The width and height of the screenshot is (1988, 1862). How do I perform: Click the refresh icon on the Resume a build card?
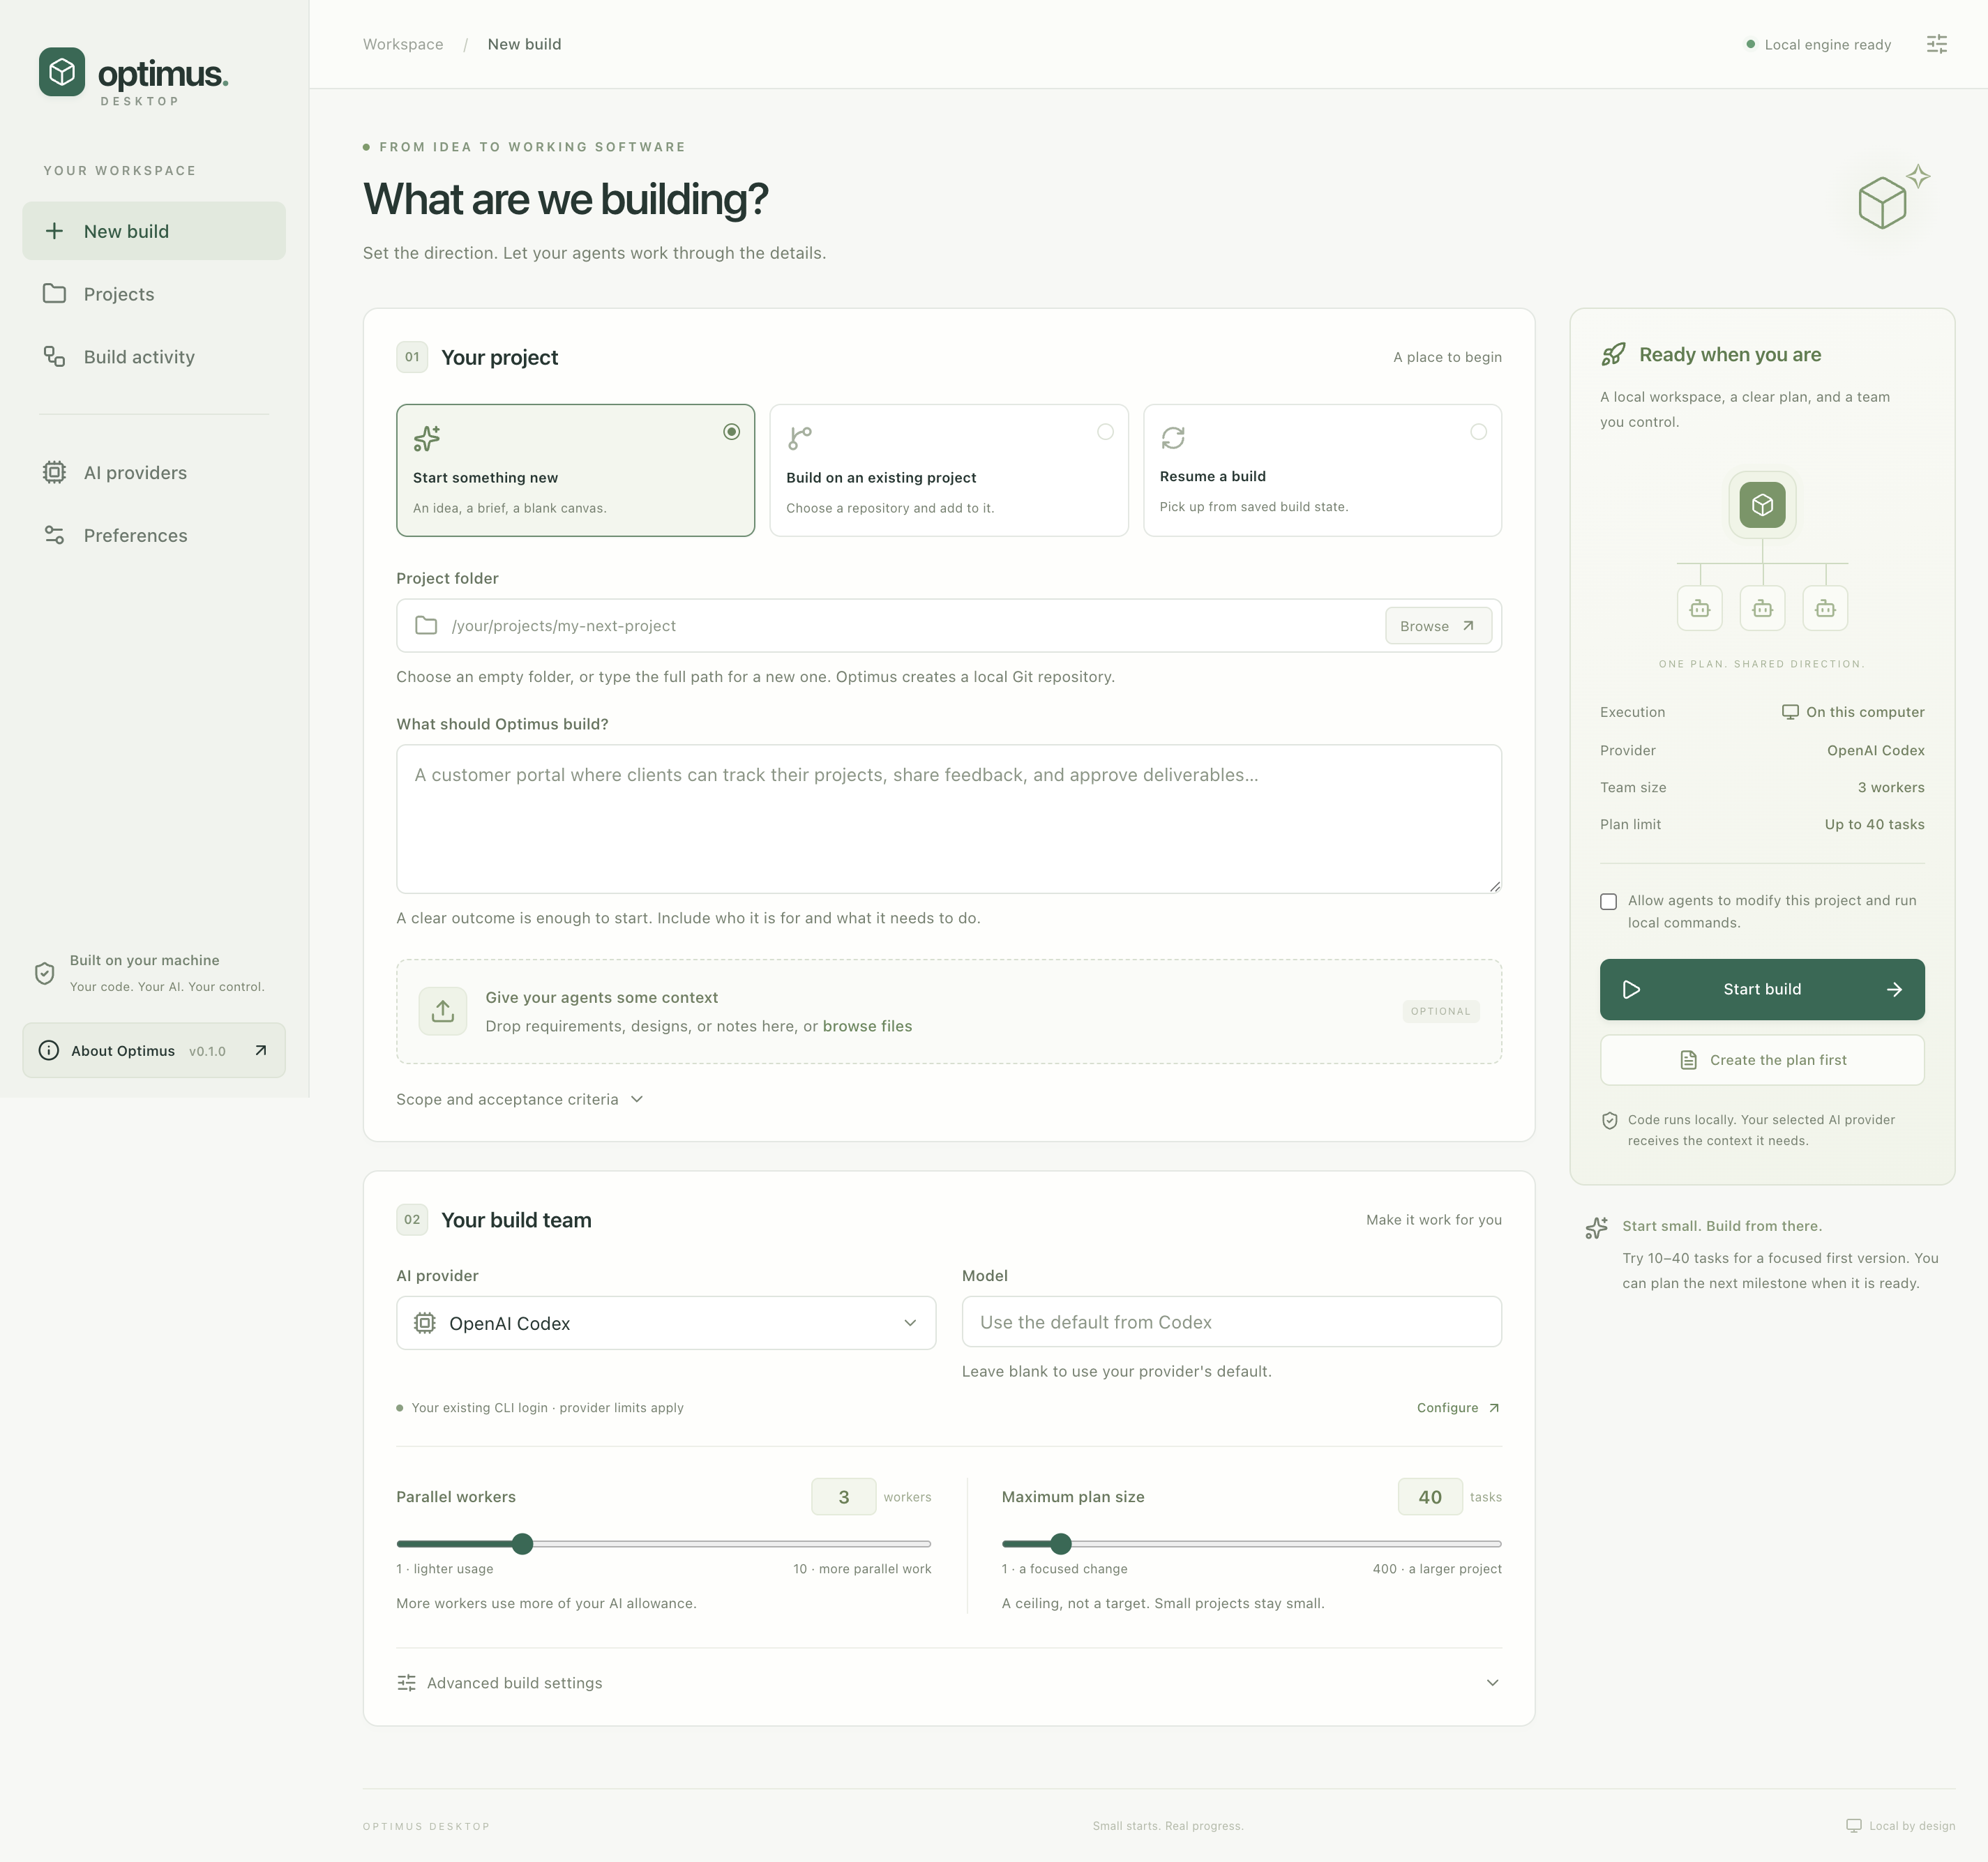click(1173, 437)
